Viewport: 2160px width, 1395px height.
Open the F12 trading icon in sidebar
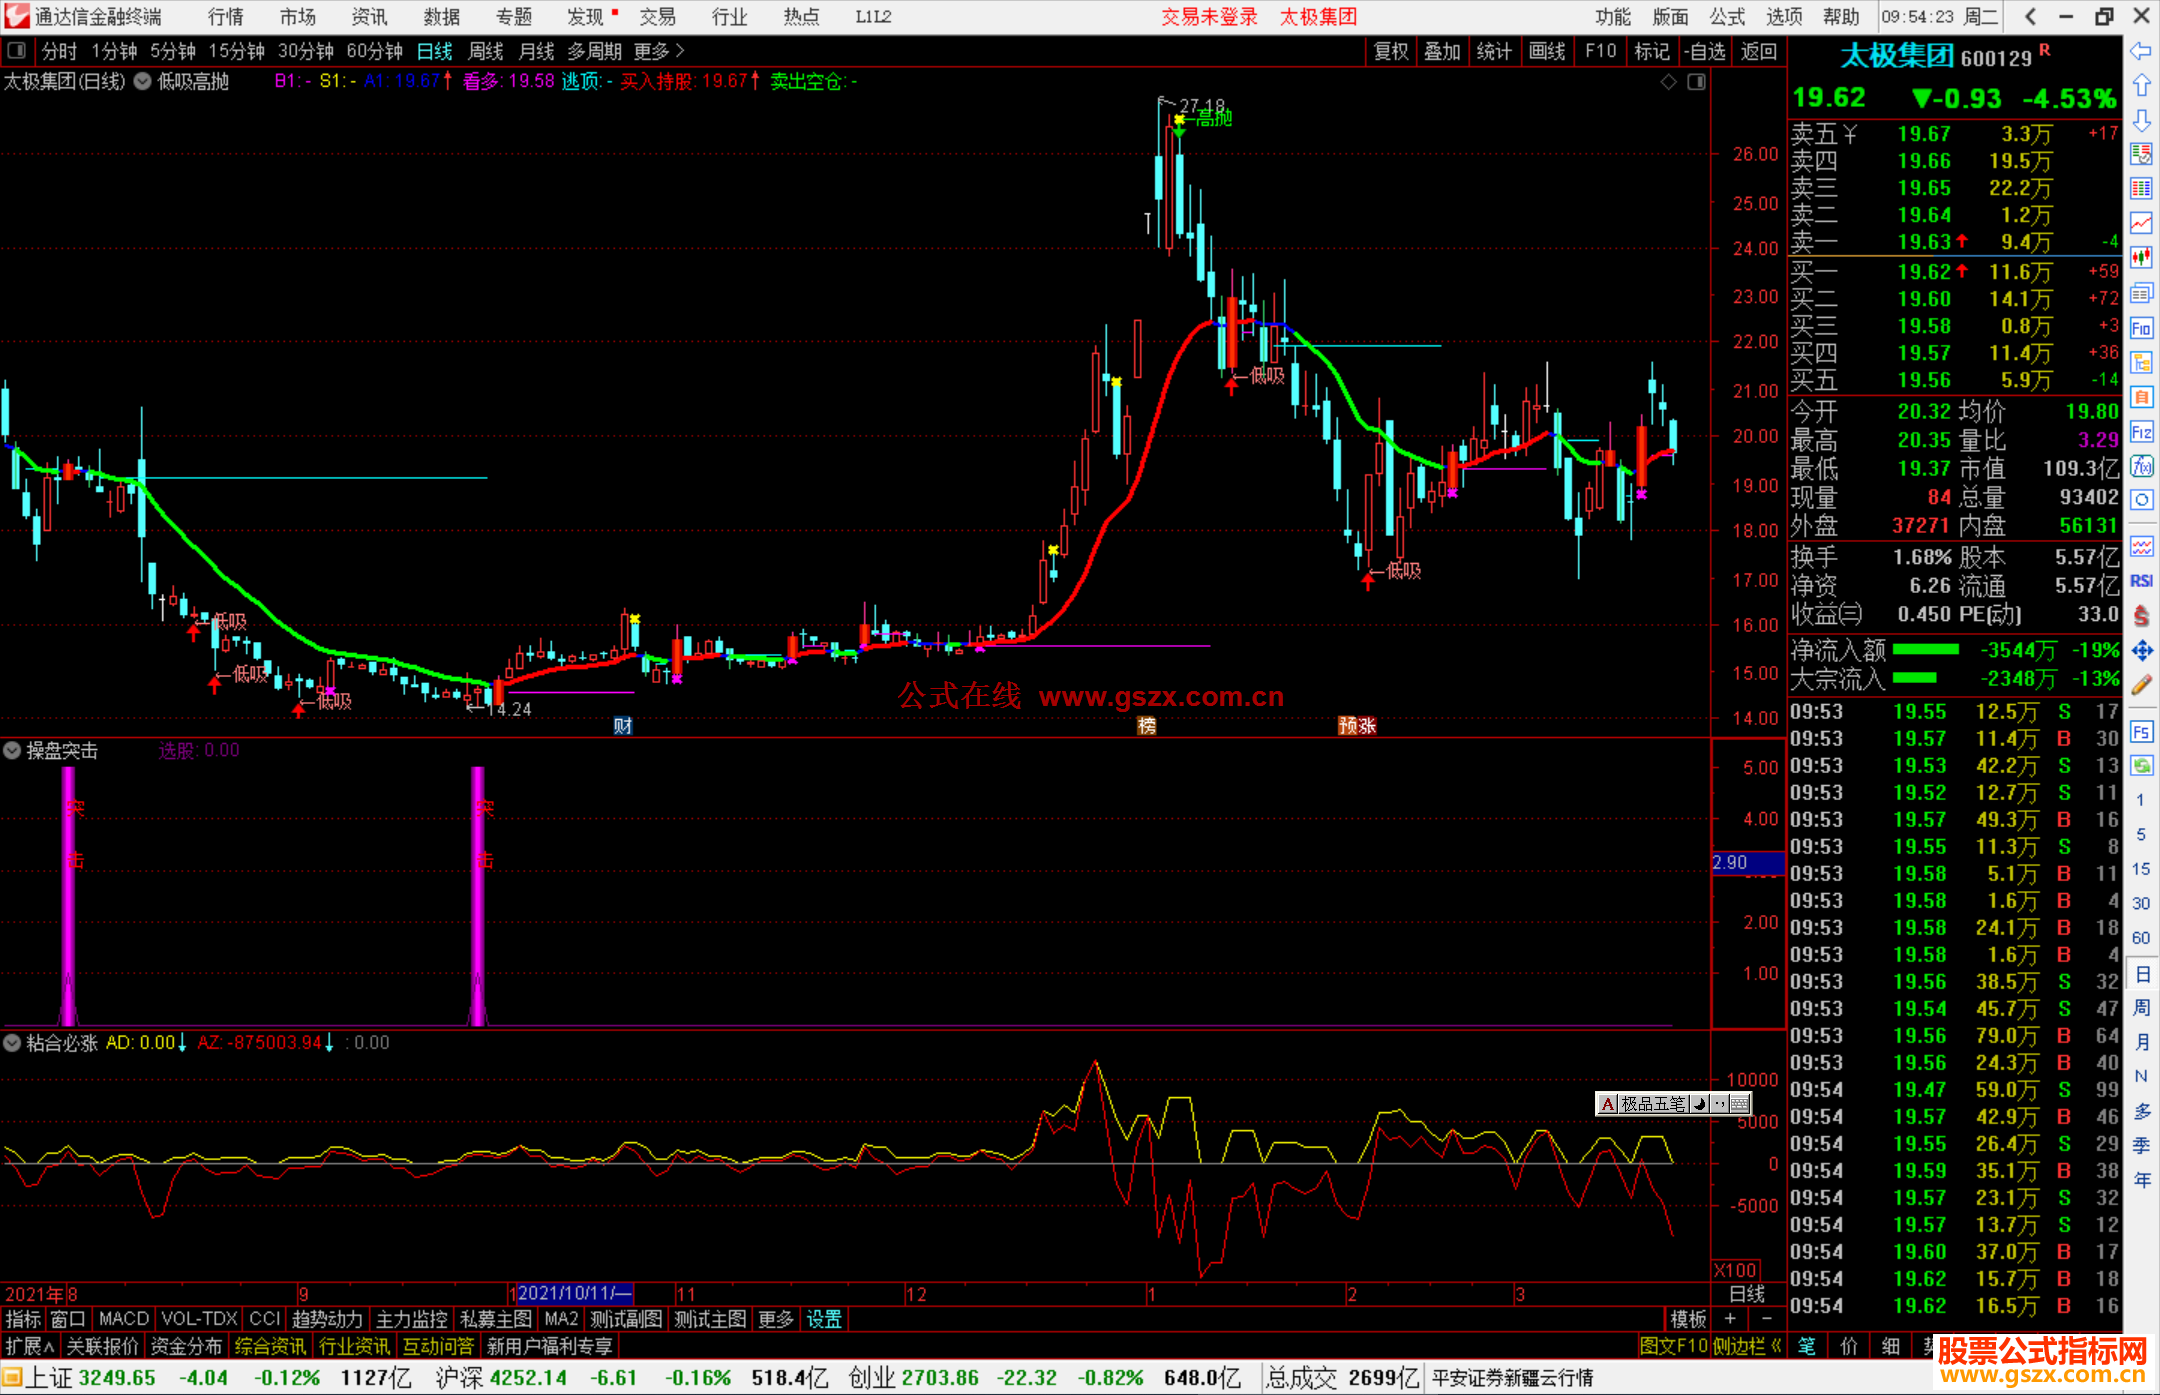click(2141, 432)
